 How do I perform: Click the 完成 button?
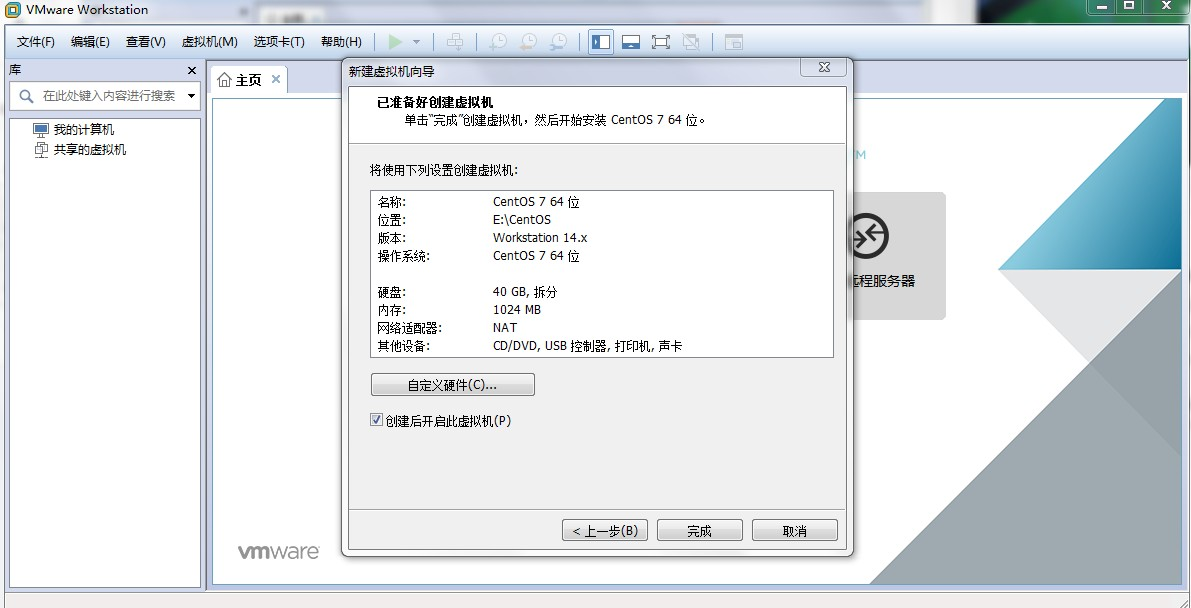tap(700, 530)
